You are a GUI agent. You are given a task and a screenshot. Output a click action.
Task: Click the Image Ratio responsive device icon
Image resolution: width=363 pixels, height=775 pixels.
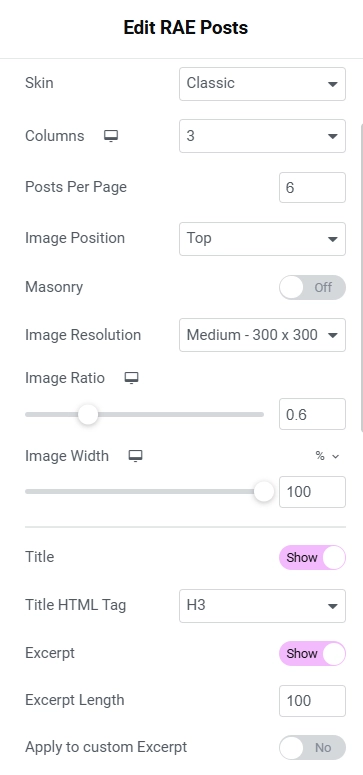(x=131, y=378)
